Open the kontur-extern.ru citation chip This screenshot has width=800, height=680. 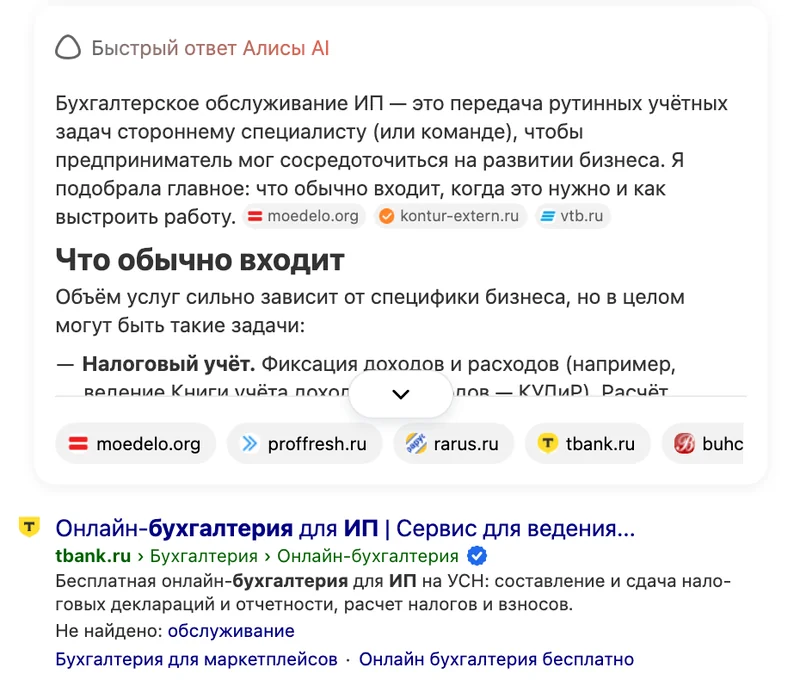tap(449, 216)
